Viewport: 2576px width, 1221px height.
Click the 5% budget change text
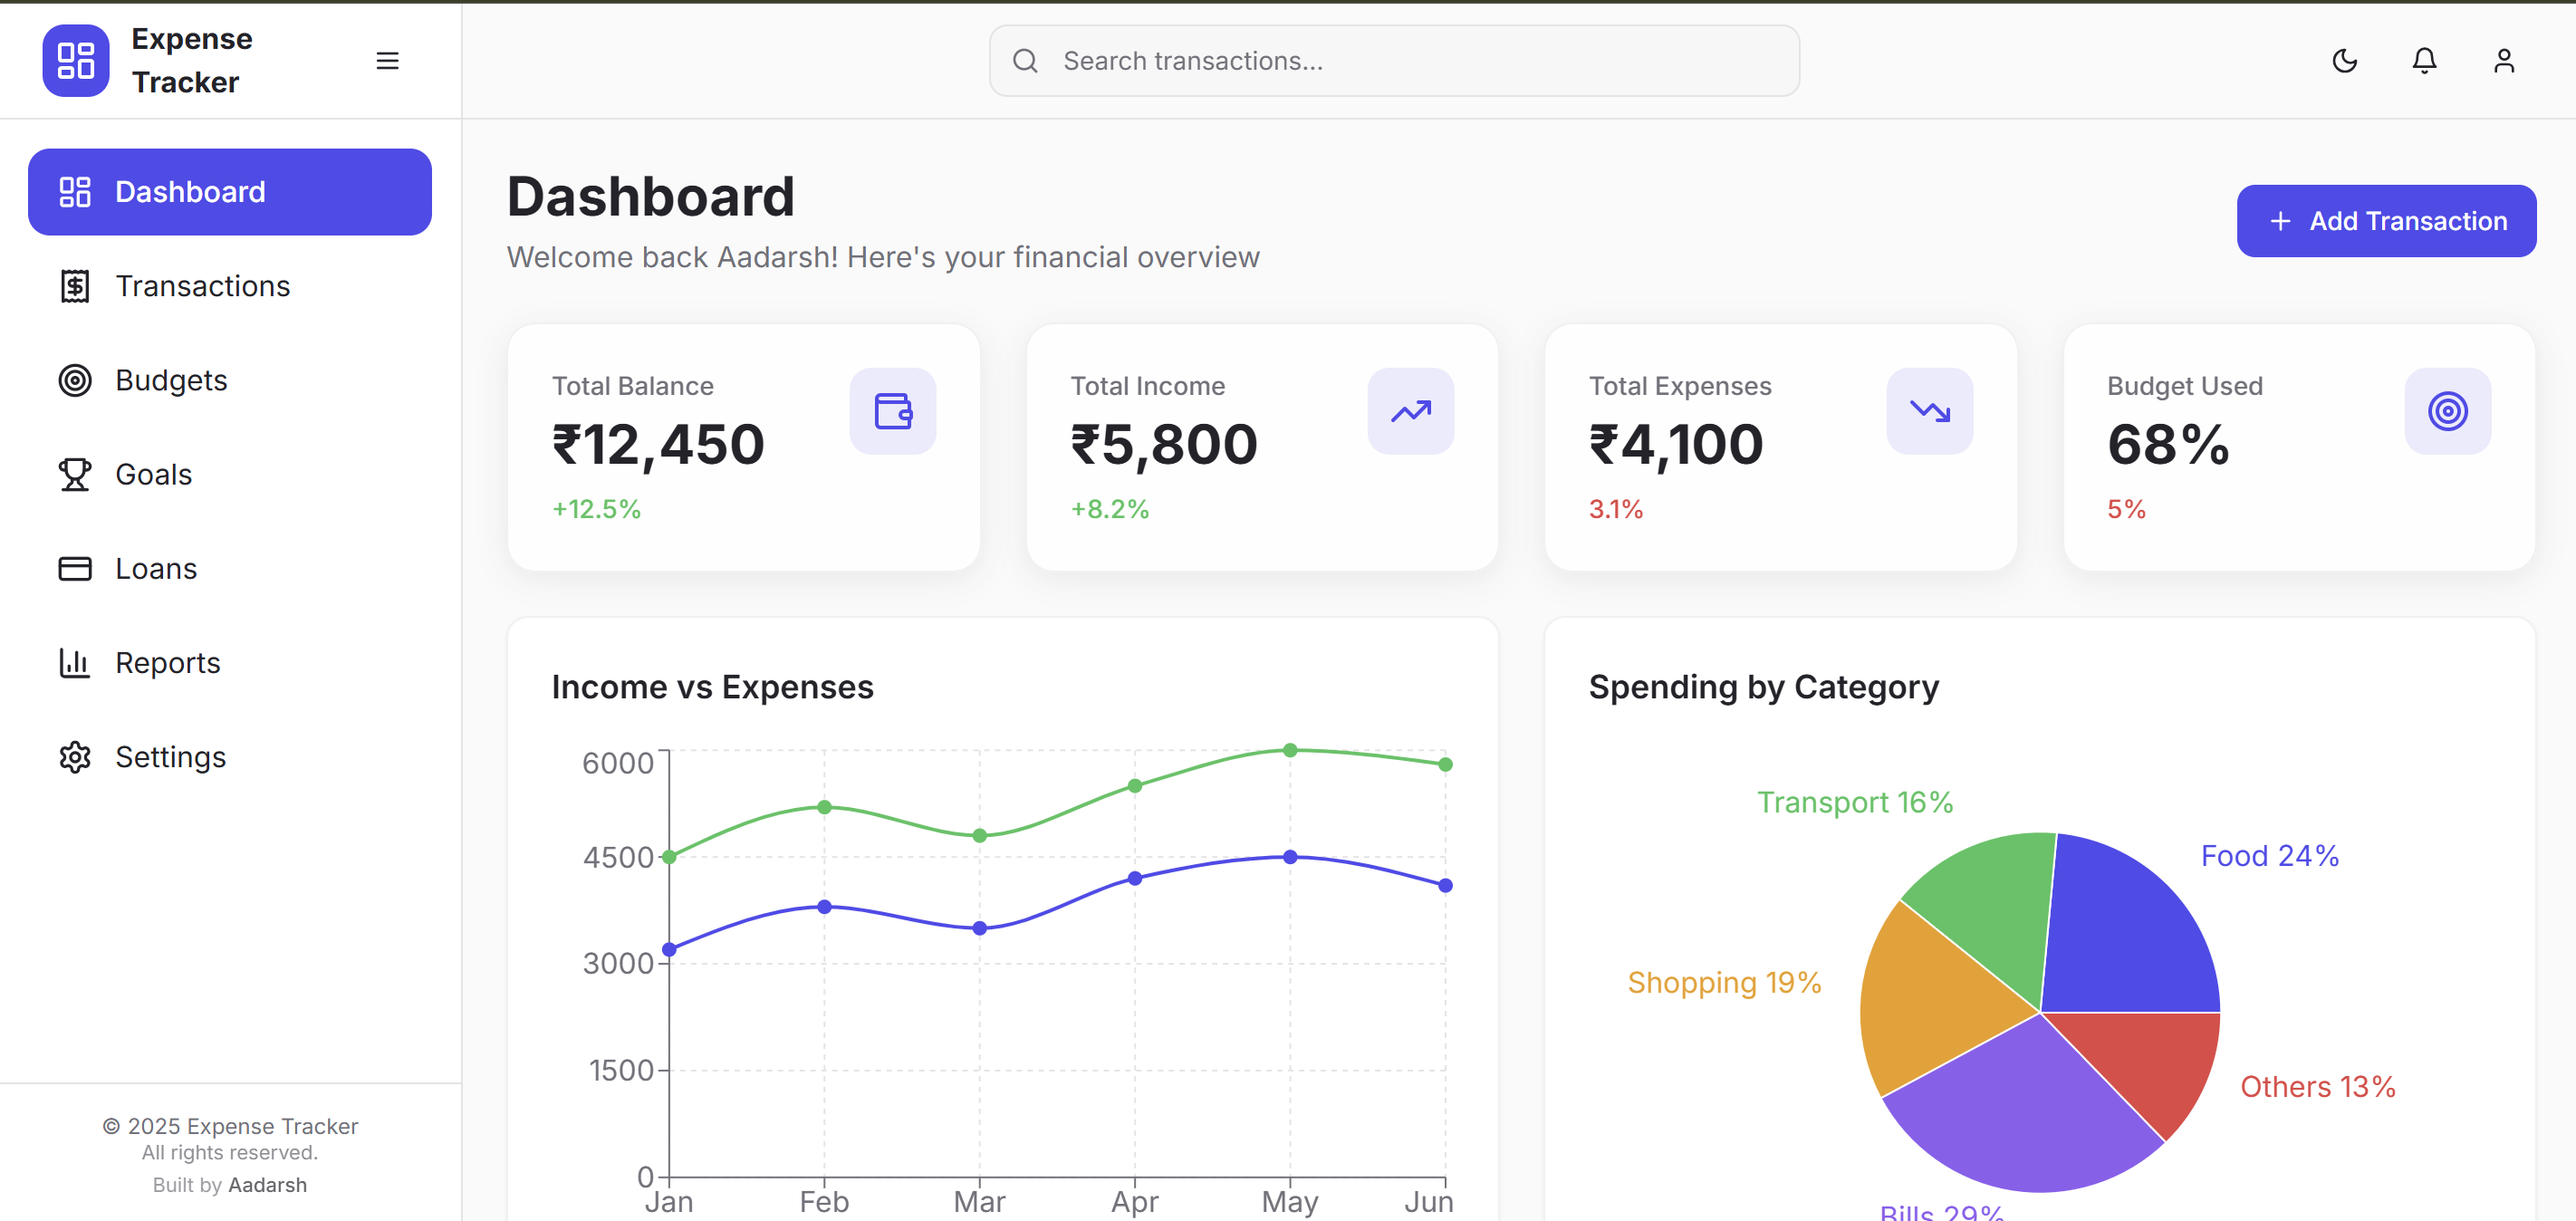point(2126,509)
